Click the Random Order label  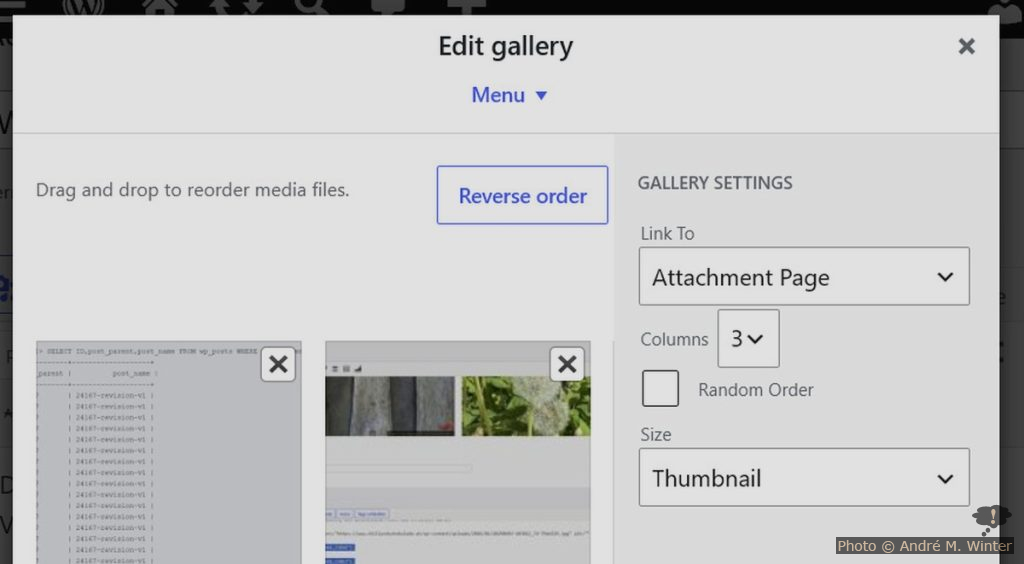(756, 390)
